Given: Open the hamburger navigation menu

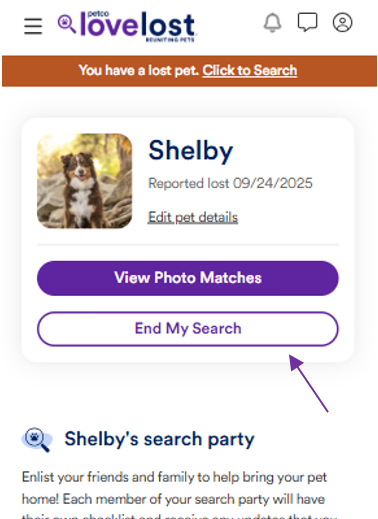Looking at the screenshot, I should tap(33, 26).
